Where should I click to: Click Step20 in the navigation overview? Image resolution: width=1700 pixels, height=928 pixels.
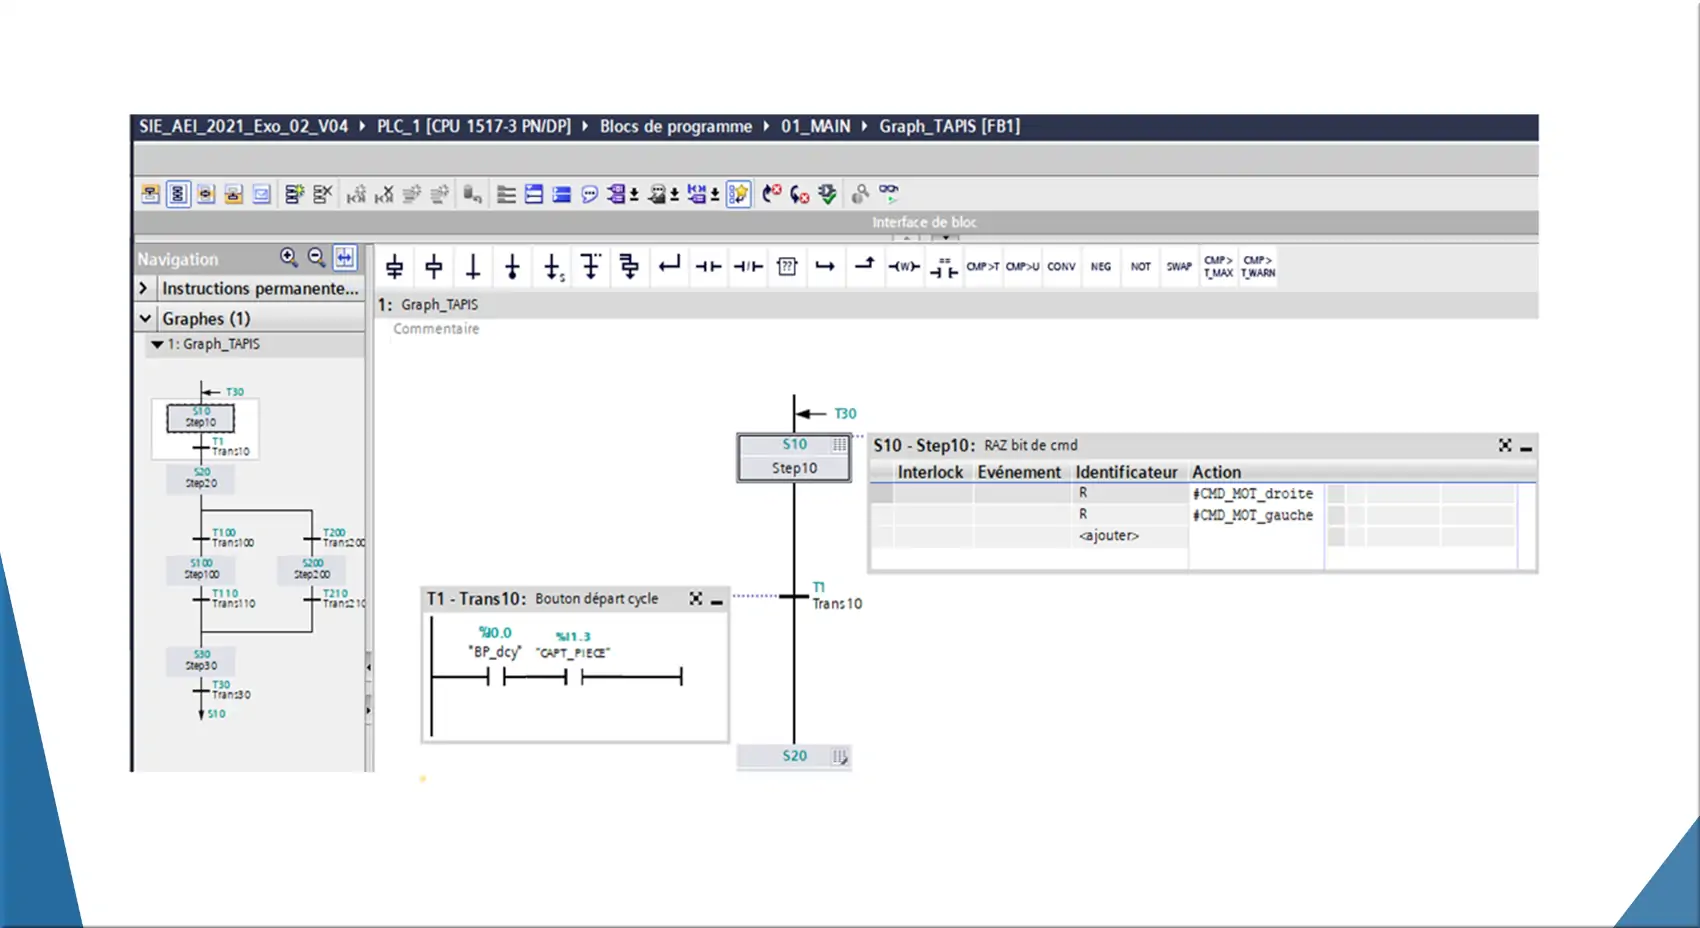point(201,478)
